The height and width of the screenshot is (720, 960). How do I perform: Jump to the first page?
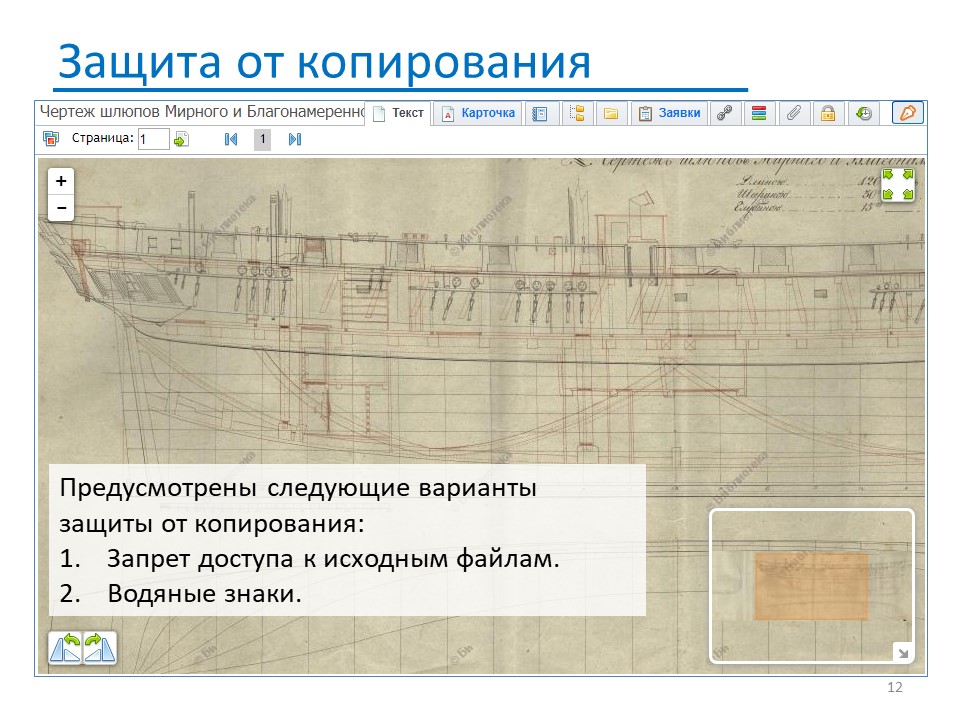click(x=231, y=140)
